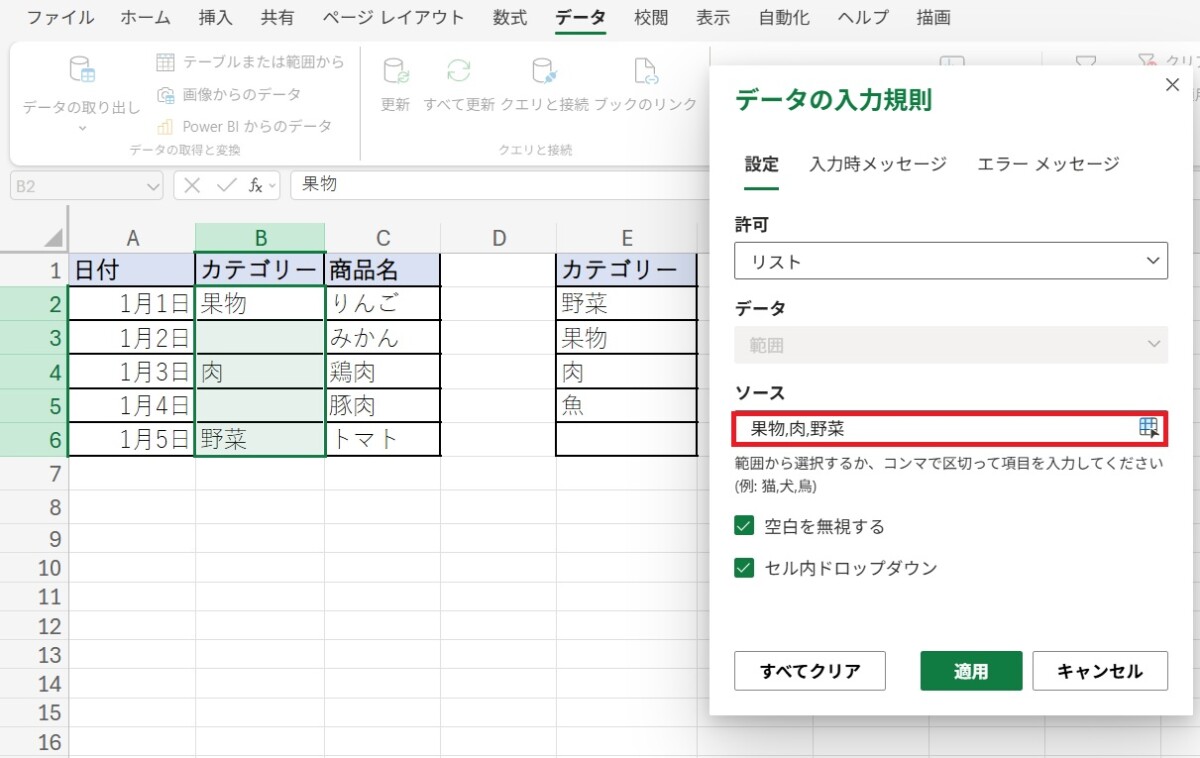Viewport: 1200px width, 758px height.
Task: Click the すべて更新 icon
Action: point(459,70)
